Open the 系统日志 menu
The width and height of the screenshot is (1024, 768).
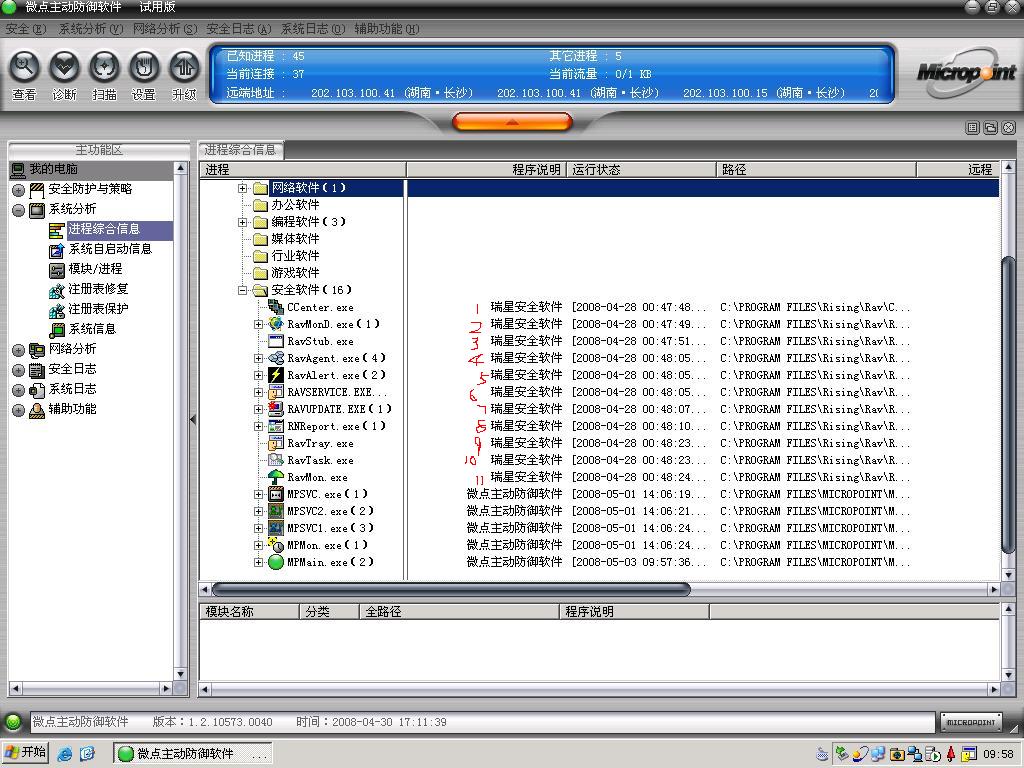pos(313,29)
